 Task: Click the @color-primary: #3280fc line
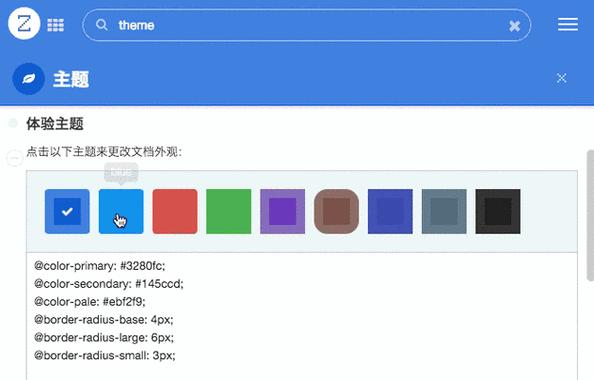[x=100, y=266]
